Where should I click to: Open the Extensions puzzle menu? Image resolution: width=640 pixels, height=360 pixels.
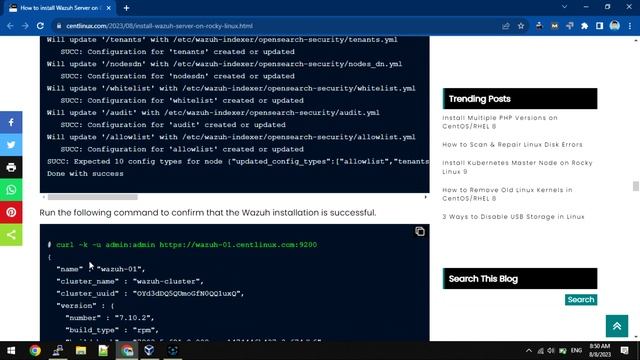(584, 26)
